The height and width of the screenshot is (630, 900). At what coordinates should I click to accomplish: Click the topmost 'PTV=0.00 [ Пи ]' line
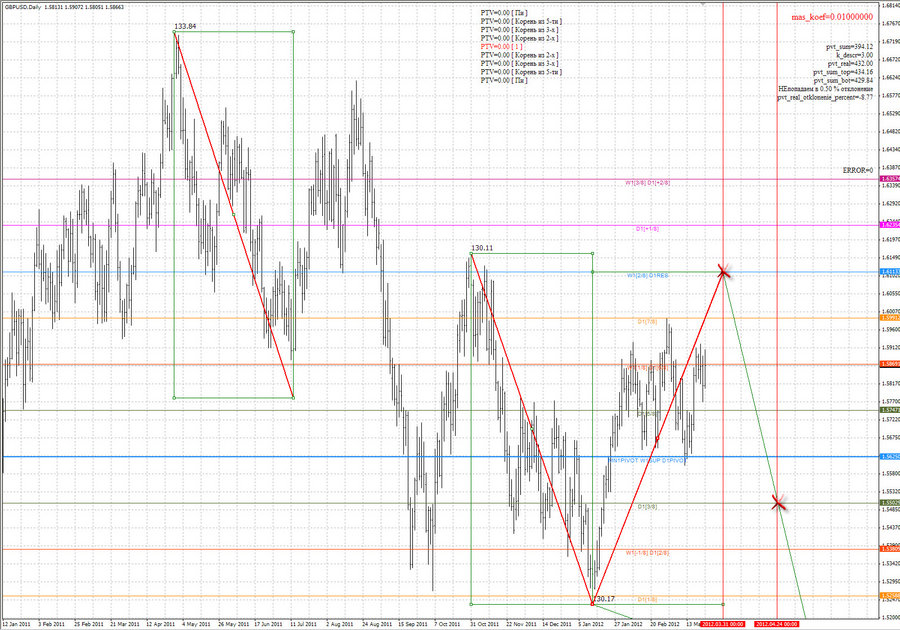[504, 13]
